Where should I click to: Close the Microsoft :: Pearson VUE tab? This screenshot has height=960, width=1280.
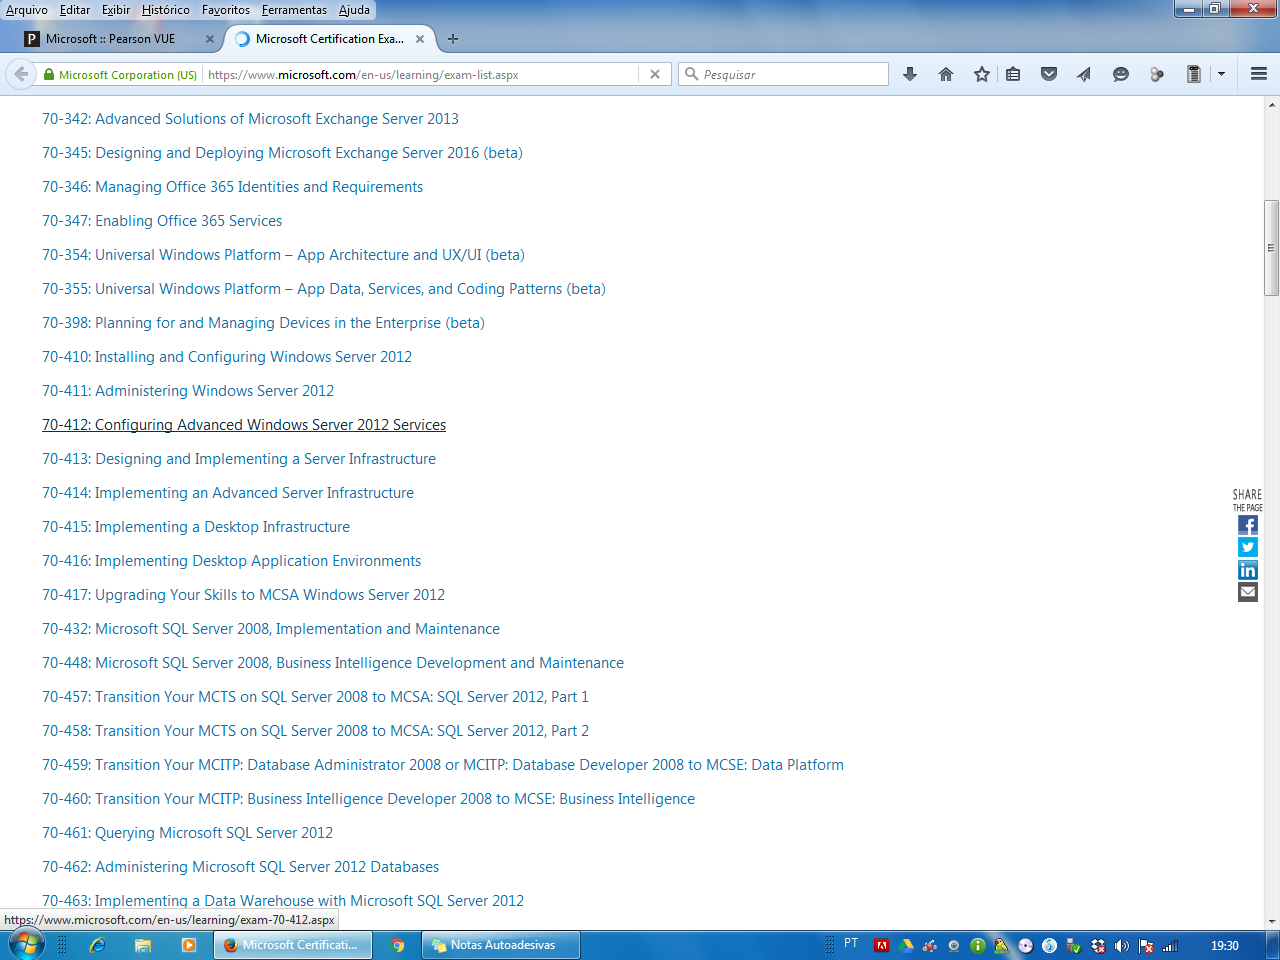210,39
